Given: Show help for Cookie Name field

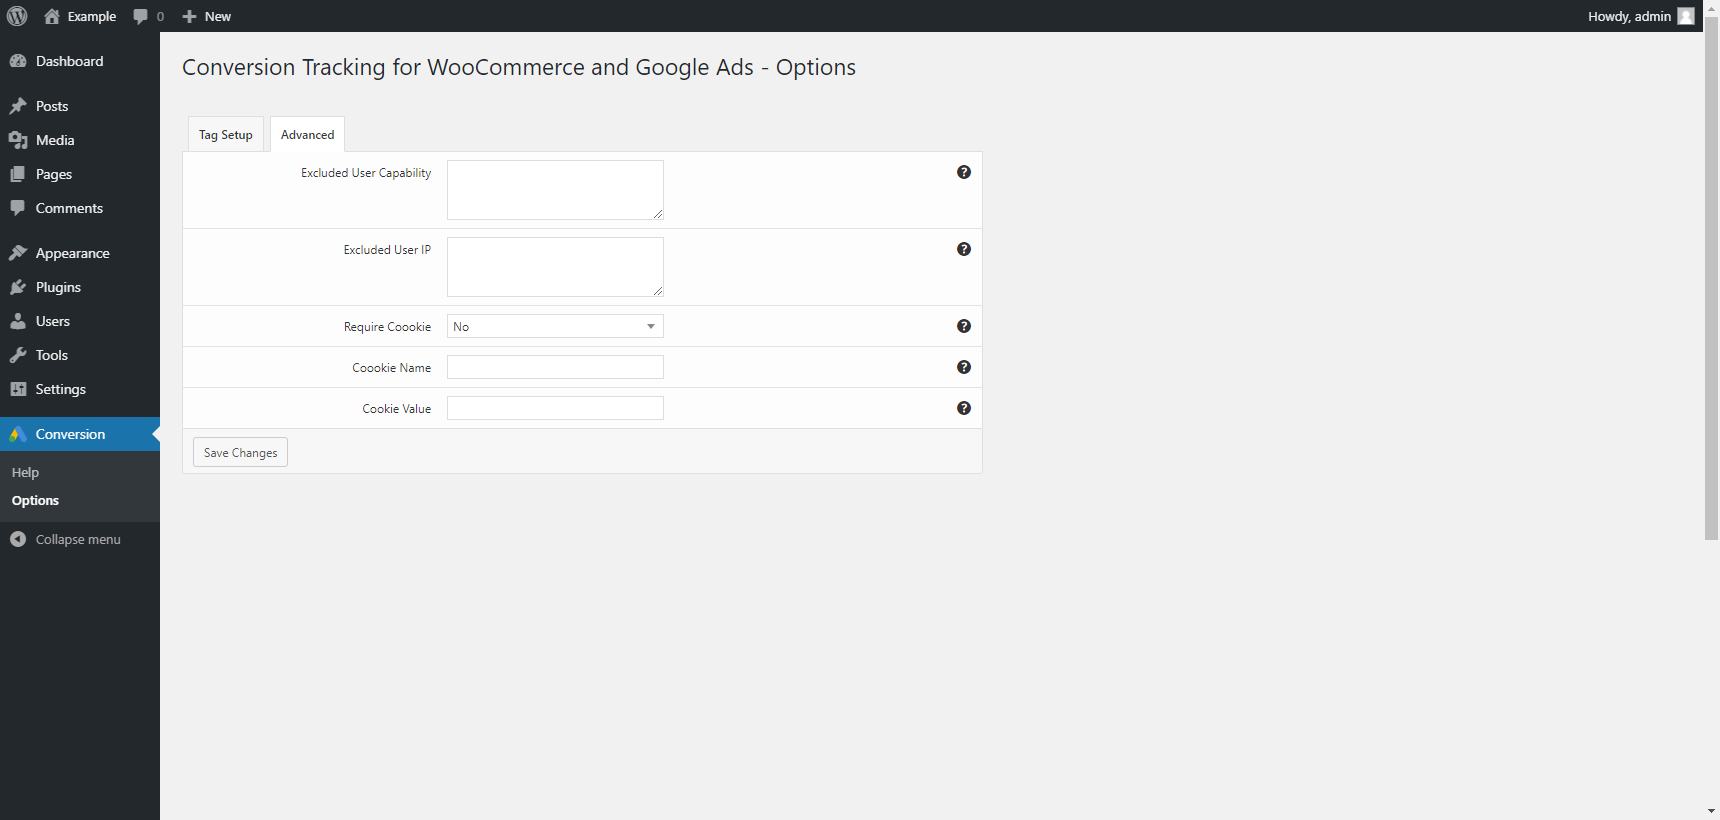Looking at the screenshot, I should pos(964,367).
